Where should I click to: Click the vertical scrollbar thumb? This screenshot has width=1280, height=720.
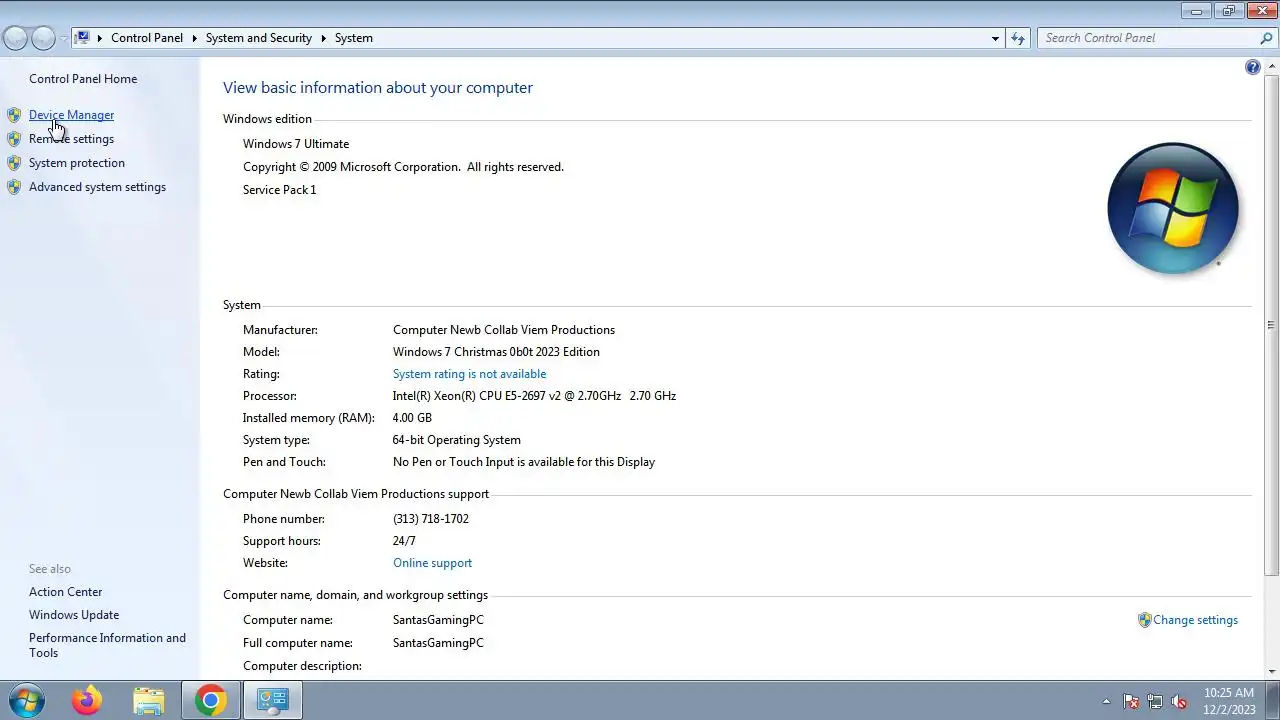pyautogui.click(x=1271, y=325)
